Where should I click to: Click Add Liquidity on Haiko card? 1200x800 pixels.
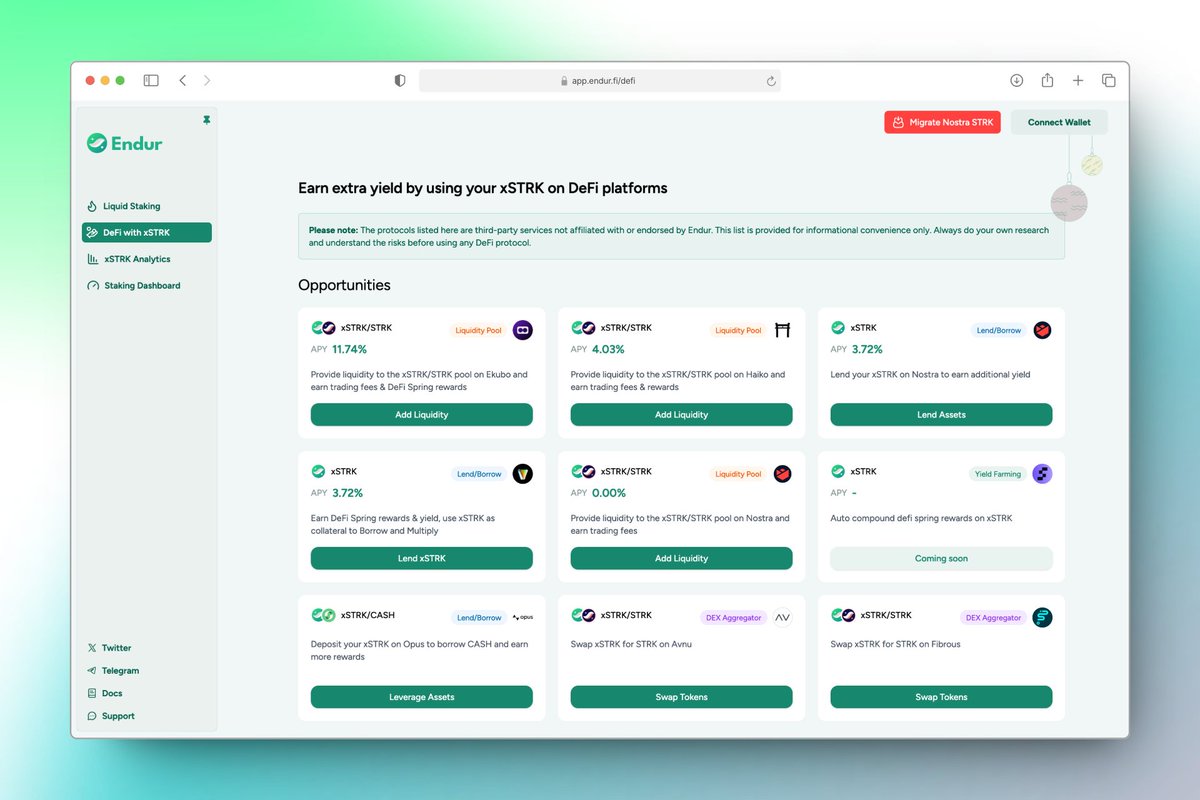tap(681, 415)
